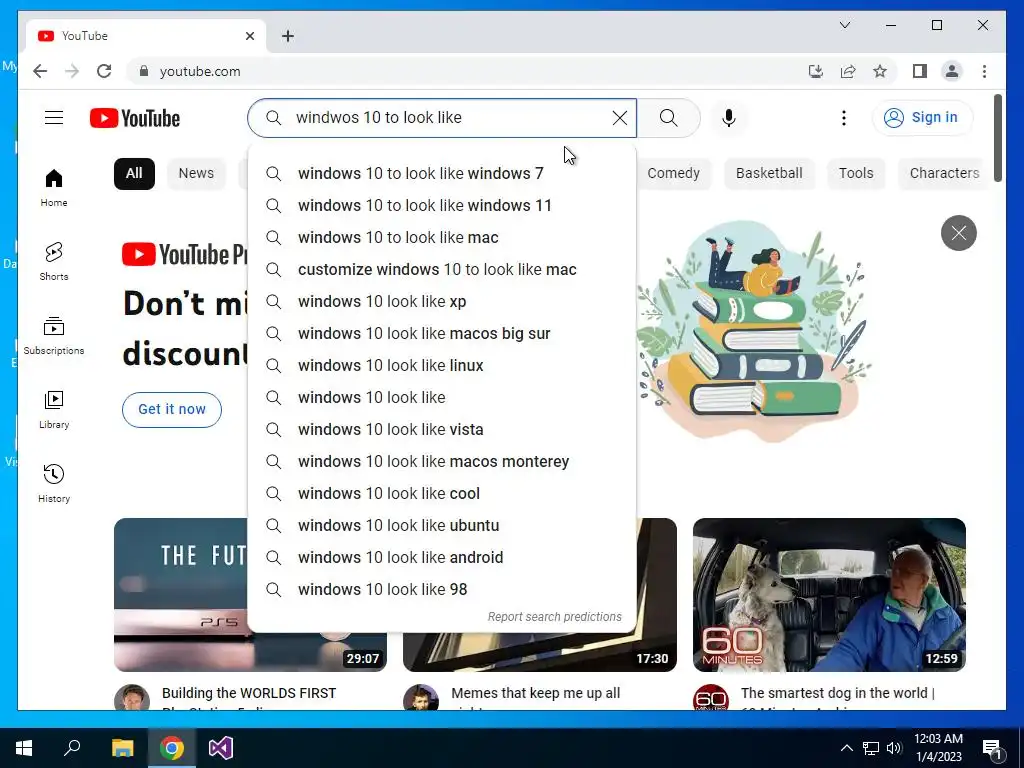Start voice search with the microphone
The image size is (1024, 768).
pyautogui.click(x=729, y=118)
